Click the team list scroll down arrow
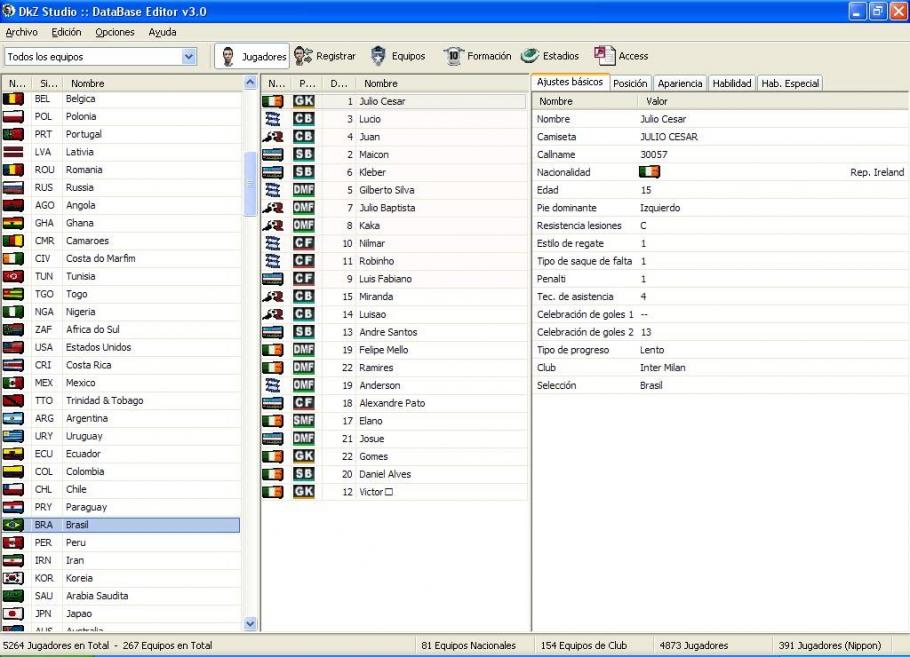 coord(250,624)
